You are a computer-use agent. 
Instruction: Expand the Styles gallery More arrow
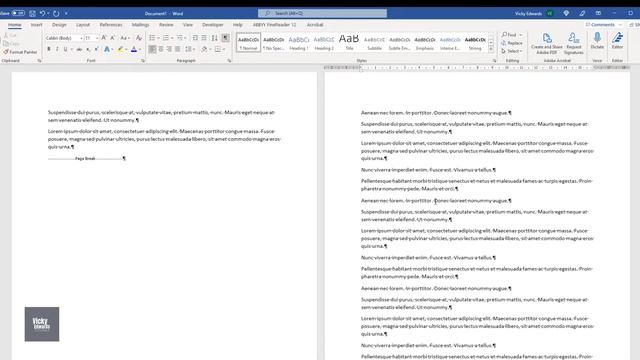point(491,49)
